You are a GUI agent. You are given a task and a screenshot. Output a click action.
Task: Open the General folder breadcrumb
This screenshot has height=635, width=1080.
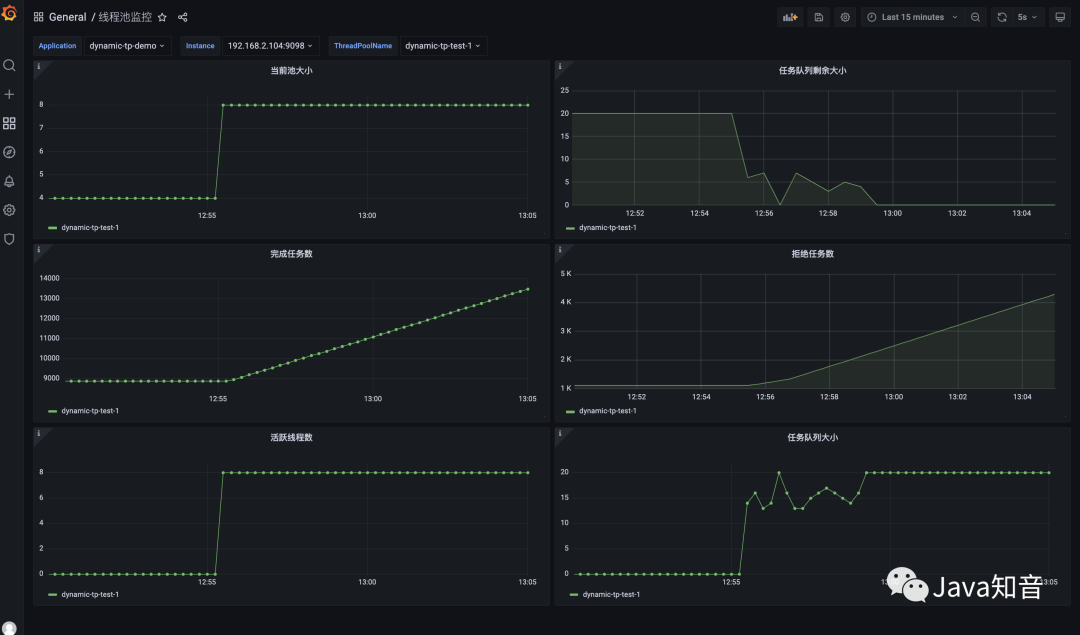68,17
